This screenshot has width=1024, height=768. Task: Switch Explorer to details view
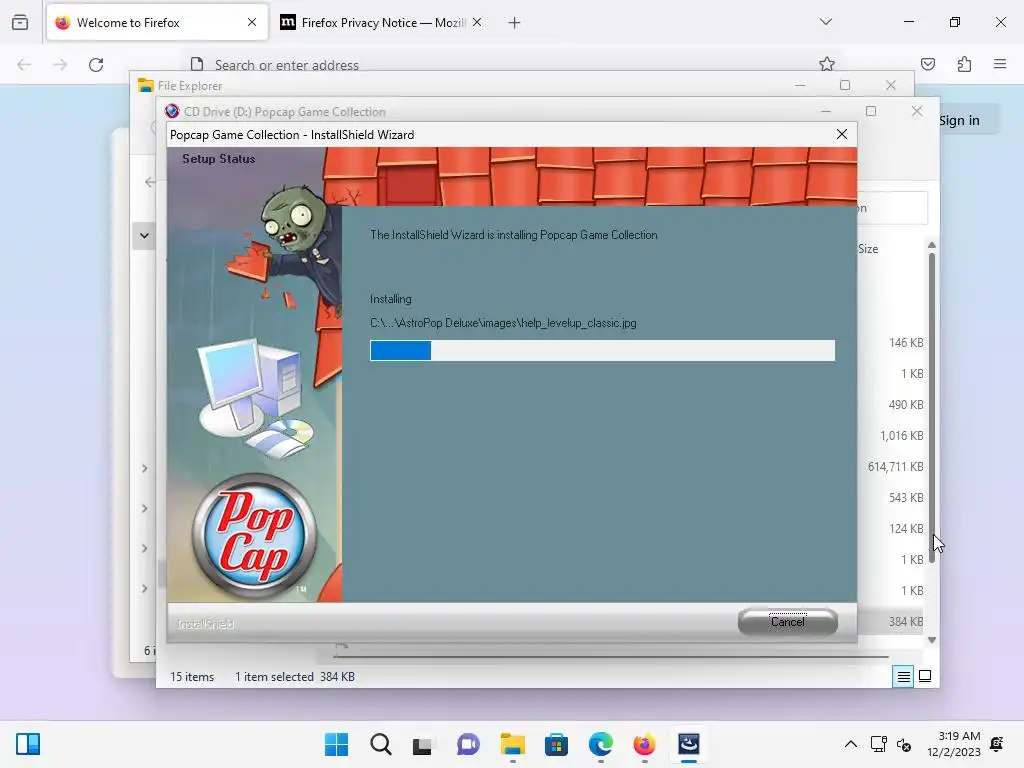click(x=903, y=677)
